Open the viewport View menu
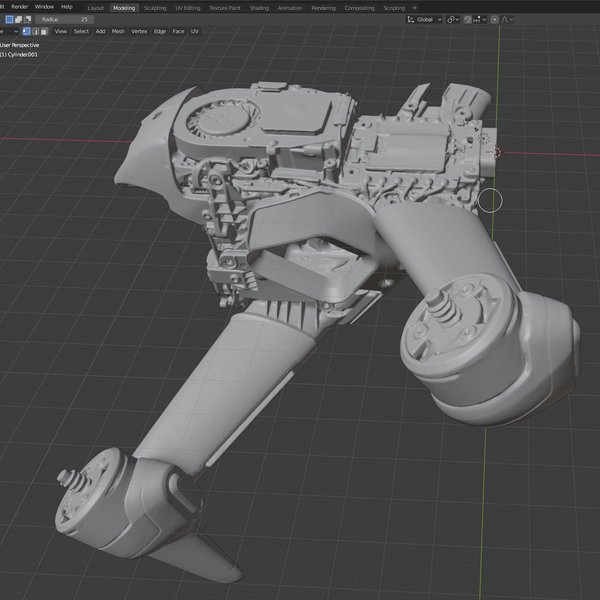 coord(61,31)
